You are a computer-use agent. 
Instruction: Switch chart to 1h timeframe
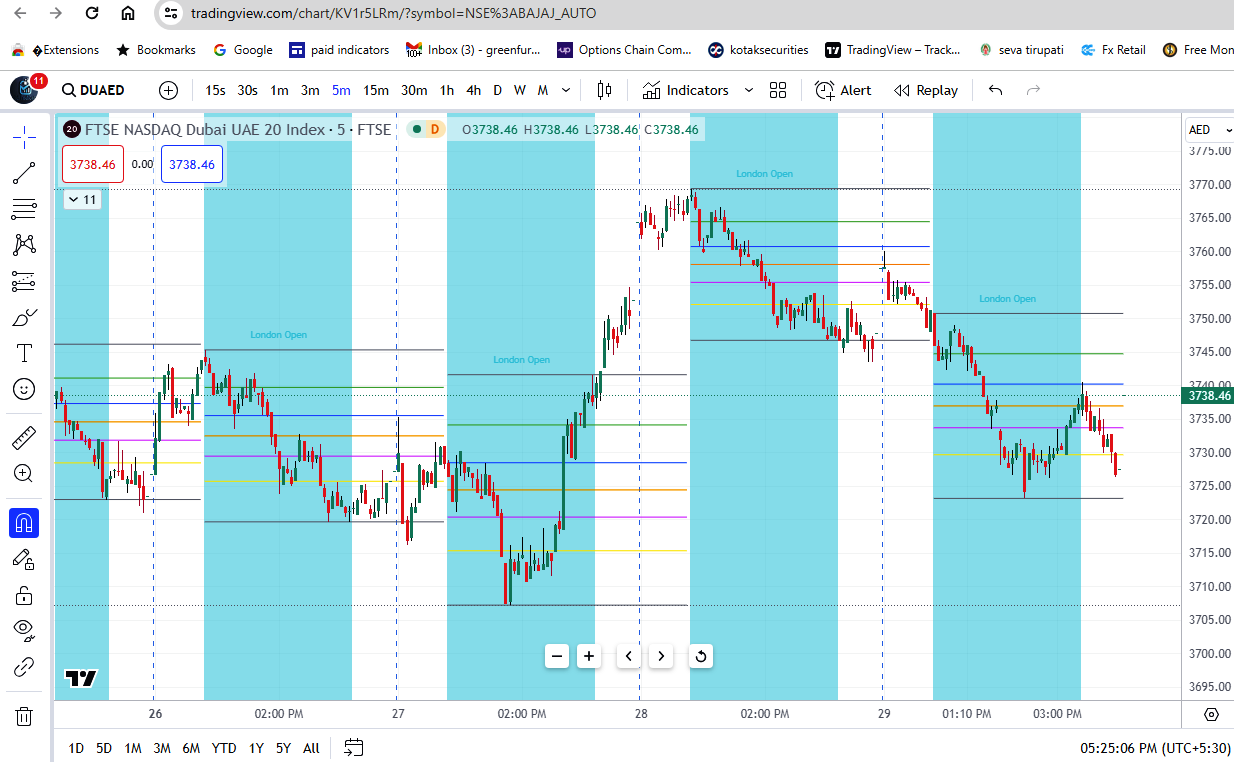[446, 90]
